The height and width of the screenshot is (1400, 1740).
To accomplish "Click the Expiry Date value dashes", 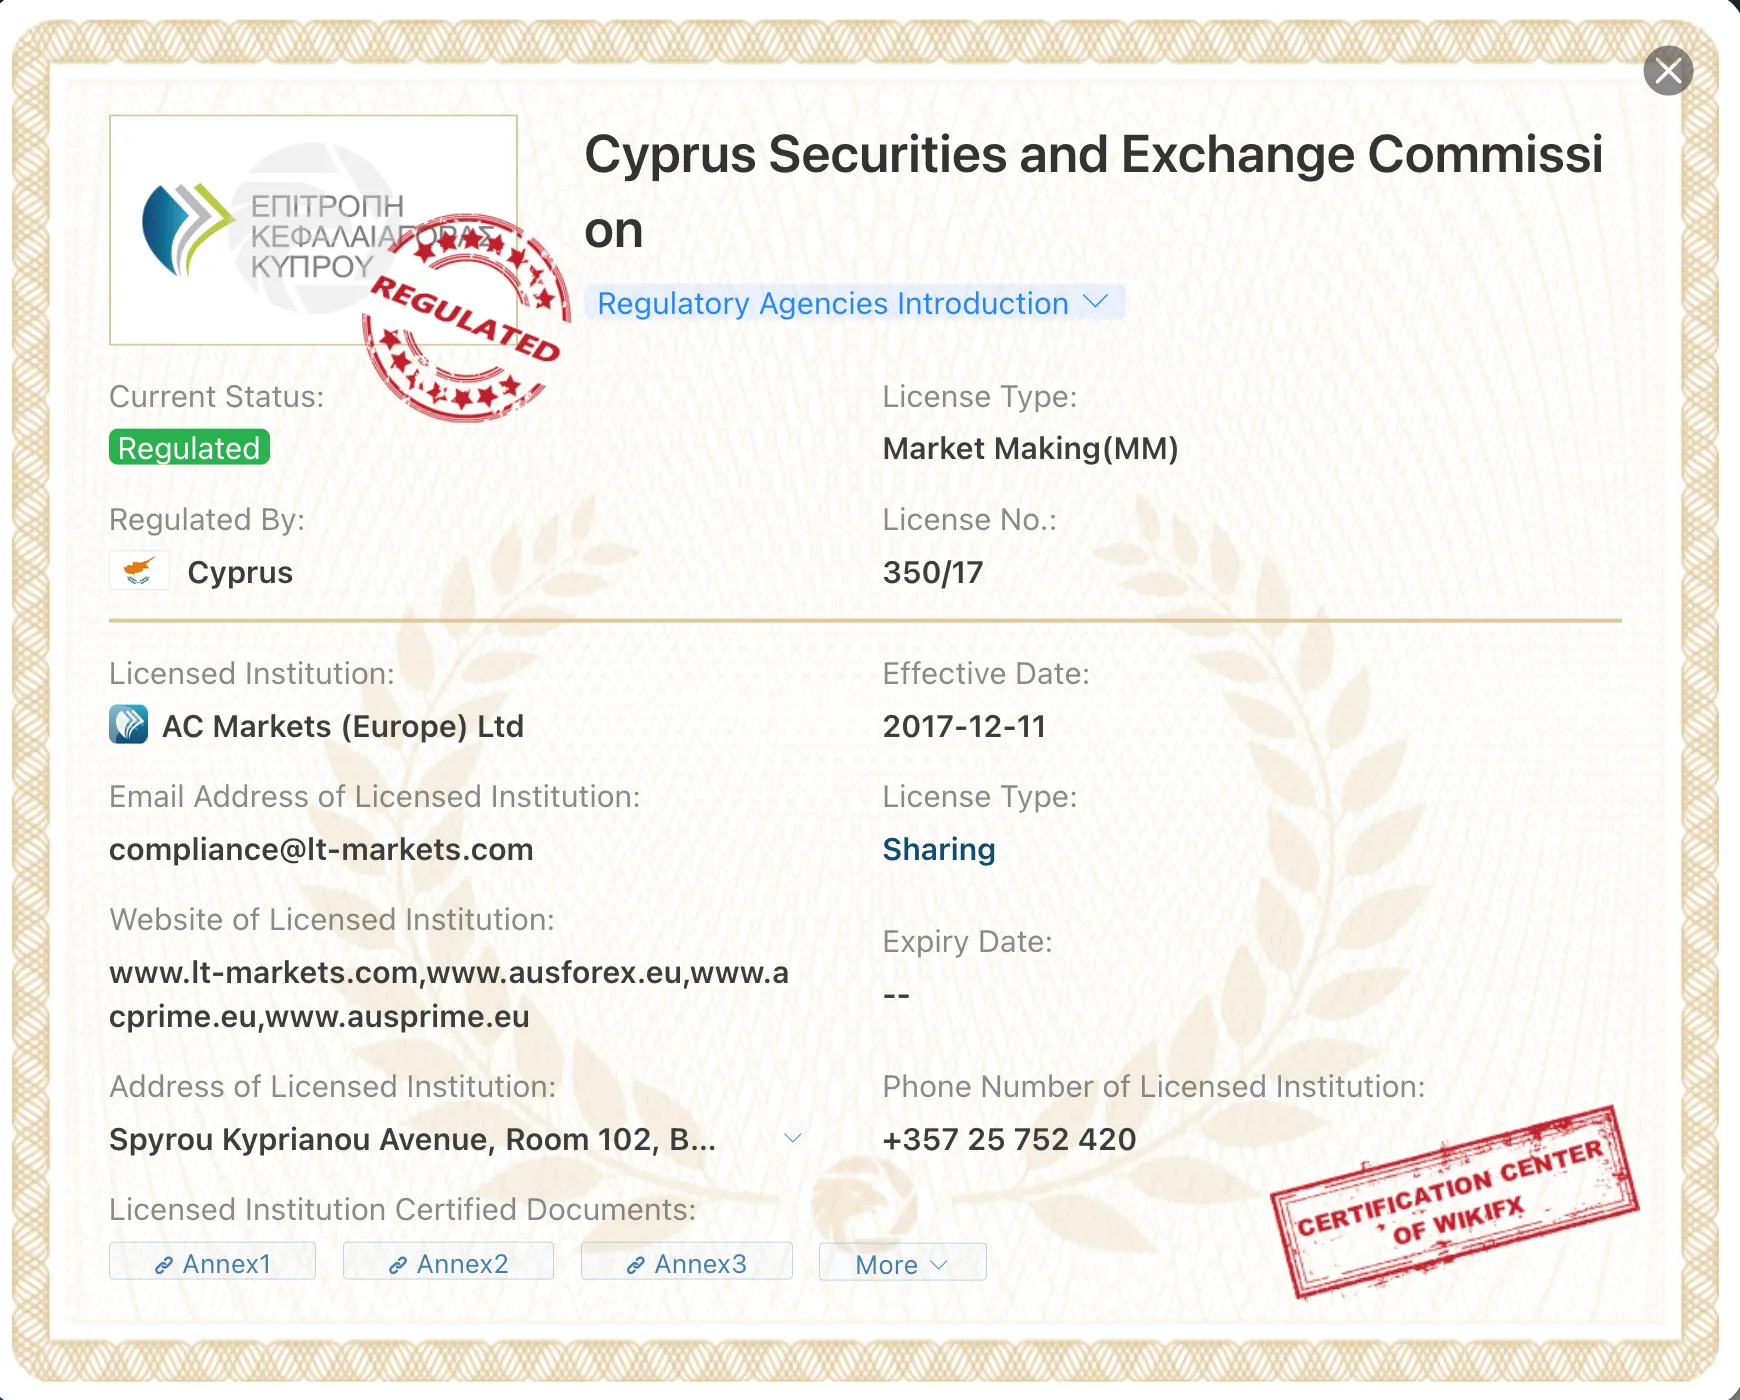I will (896, 995).
